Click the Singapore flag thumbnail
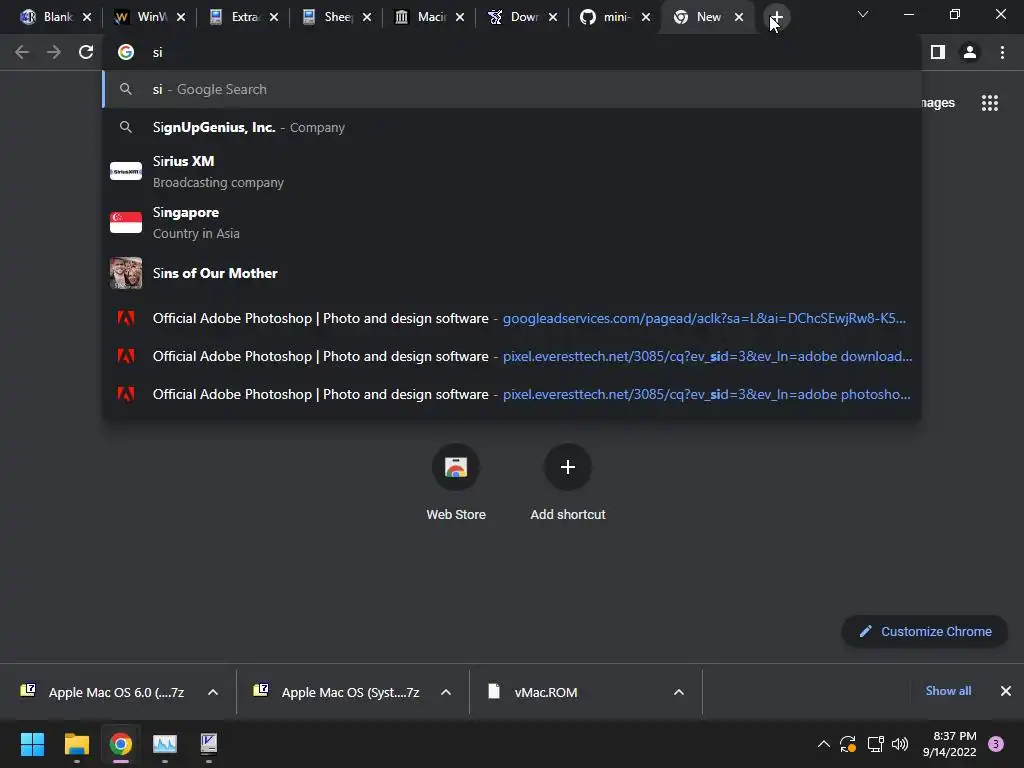The width and height of the screenshot is (1024, 768). (126, 222)
